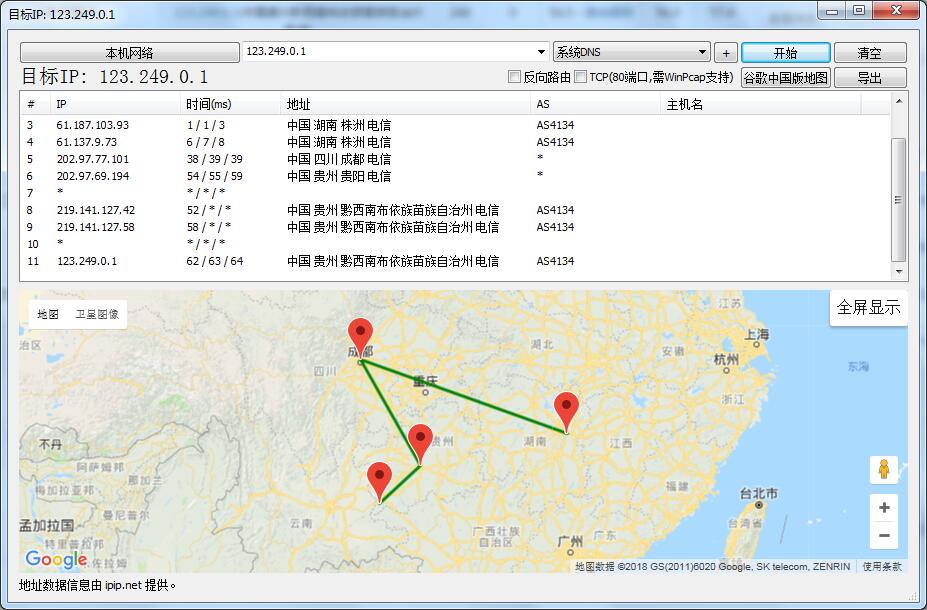This screenshot has height=610, width=927.
Task: Select the red marker at 成都
Action: 360,330
